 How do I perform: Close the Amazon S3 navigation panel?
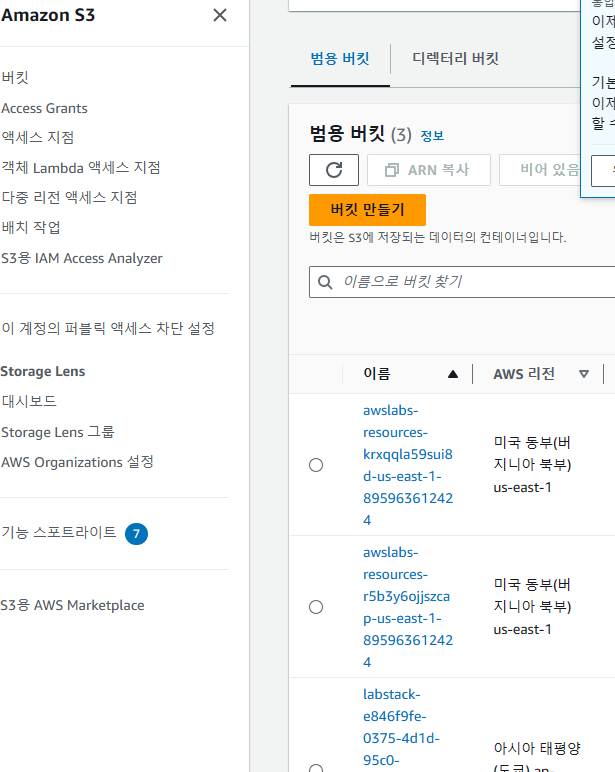[x=220, y=15]
